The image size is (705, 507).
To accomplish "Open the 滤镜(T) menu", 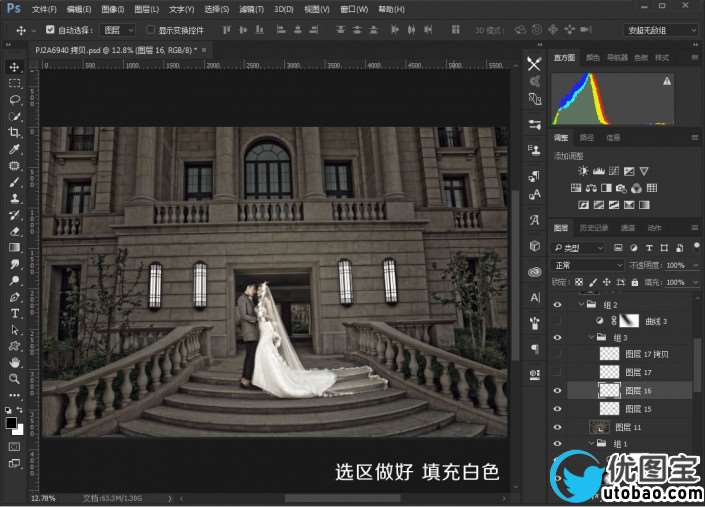I will click(x=251, y=9).
